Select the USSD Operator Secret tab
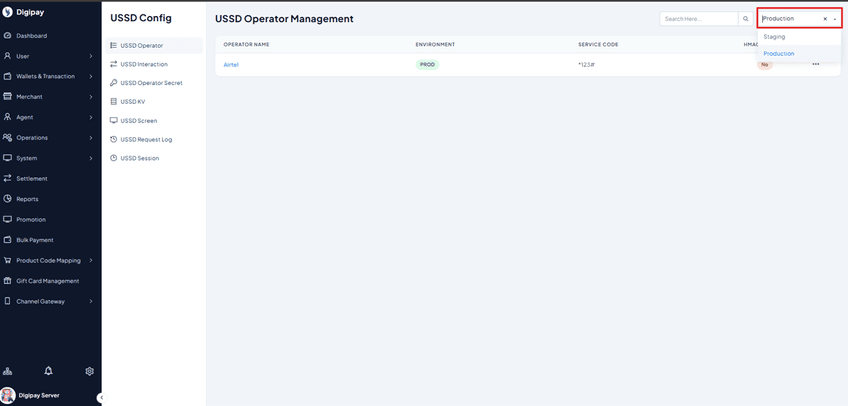The width and height of the screenshot is (848, 406). (x=154, y=83)
